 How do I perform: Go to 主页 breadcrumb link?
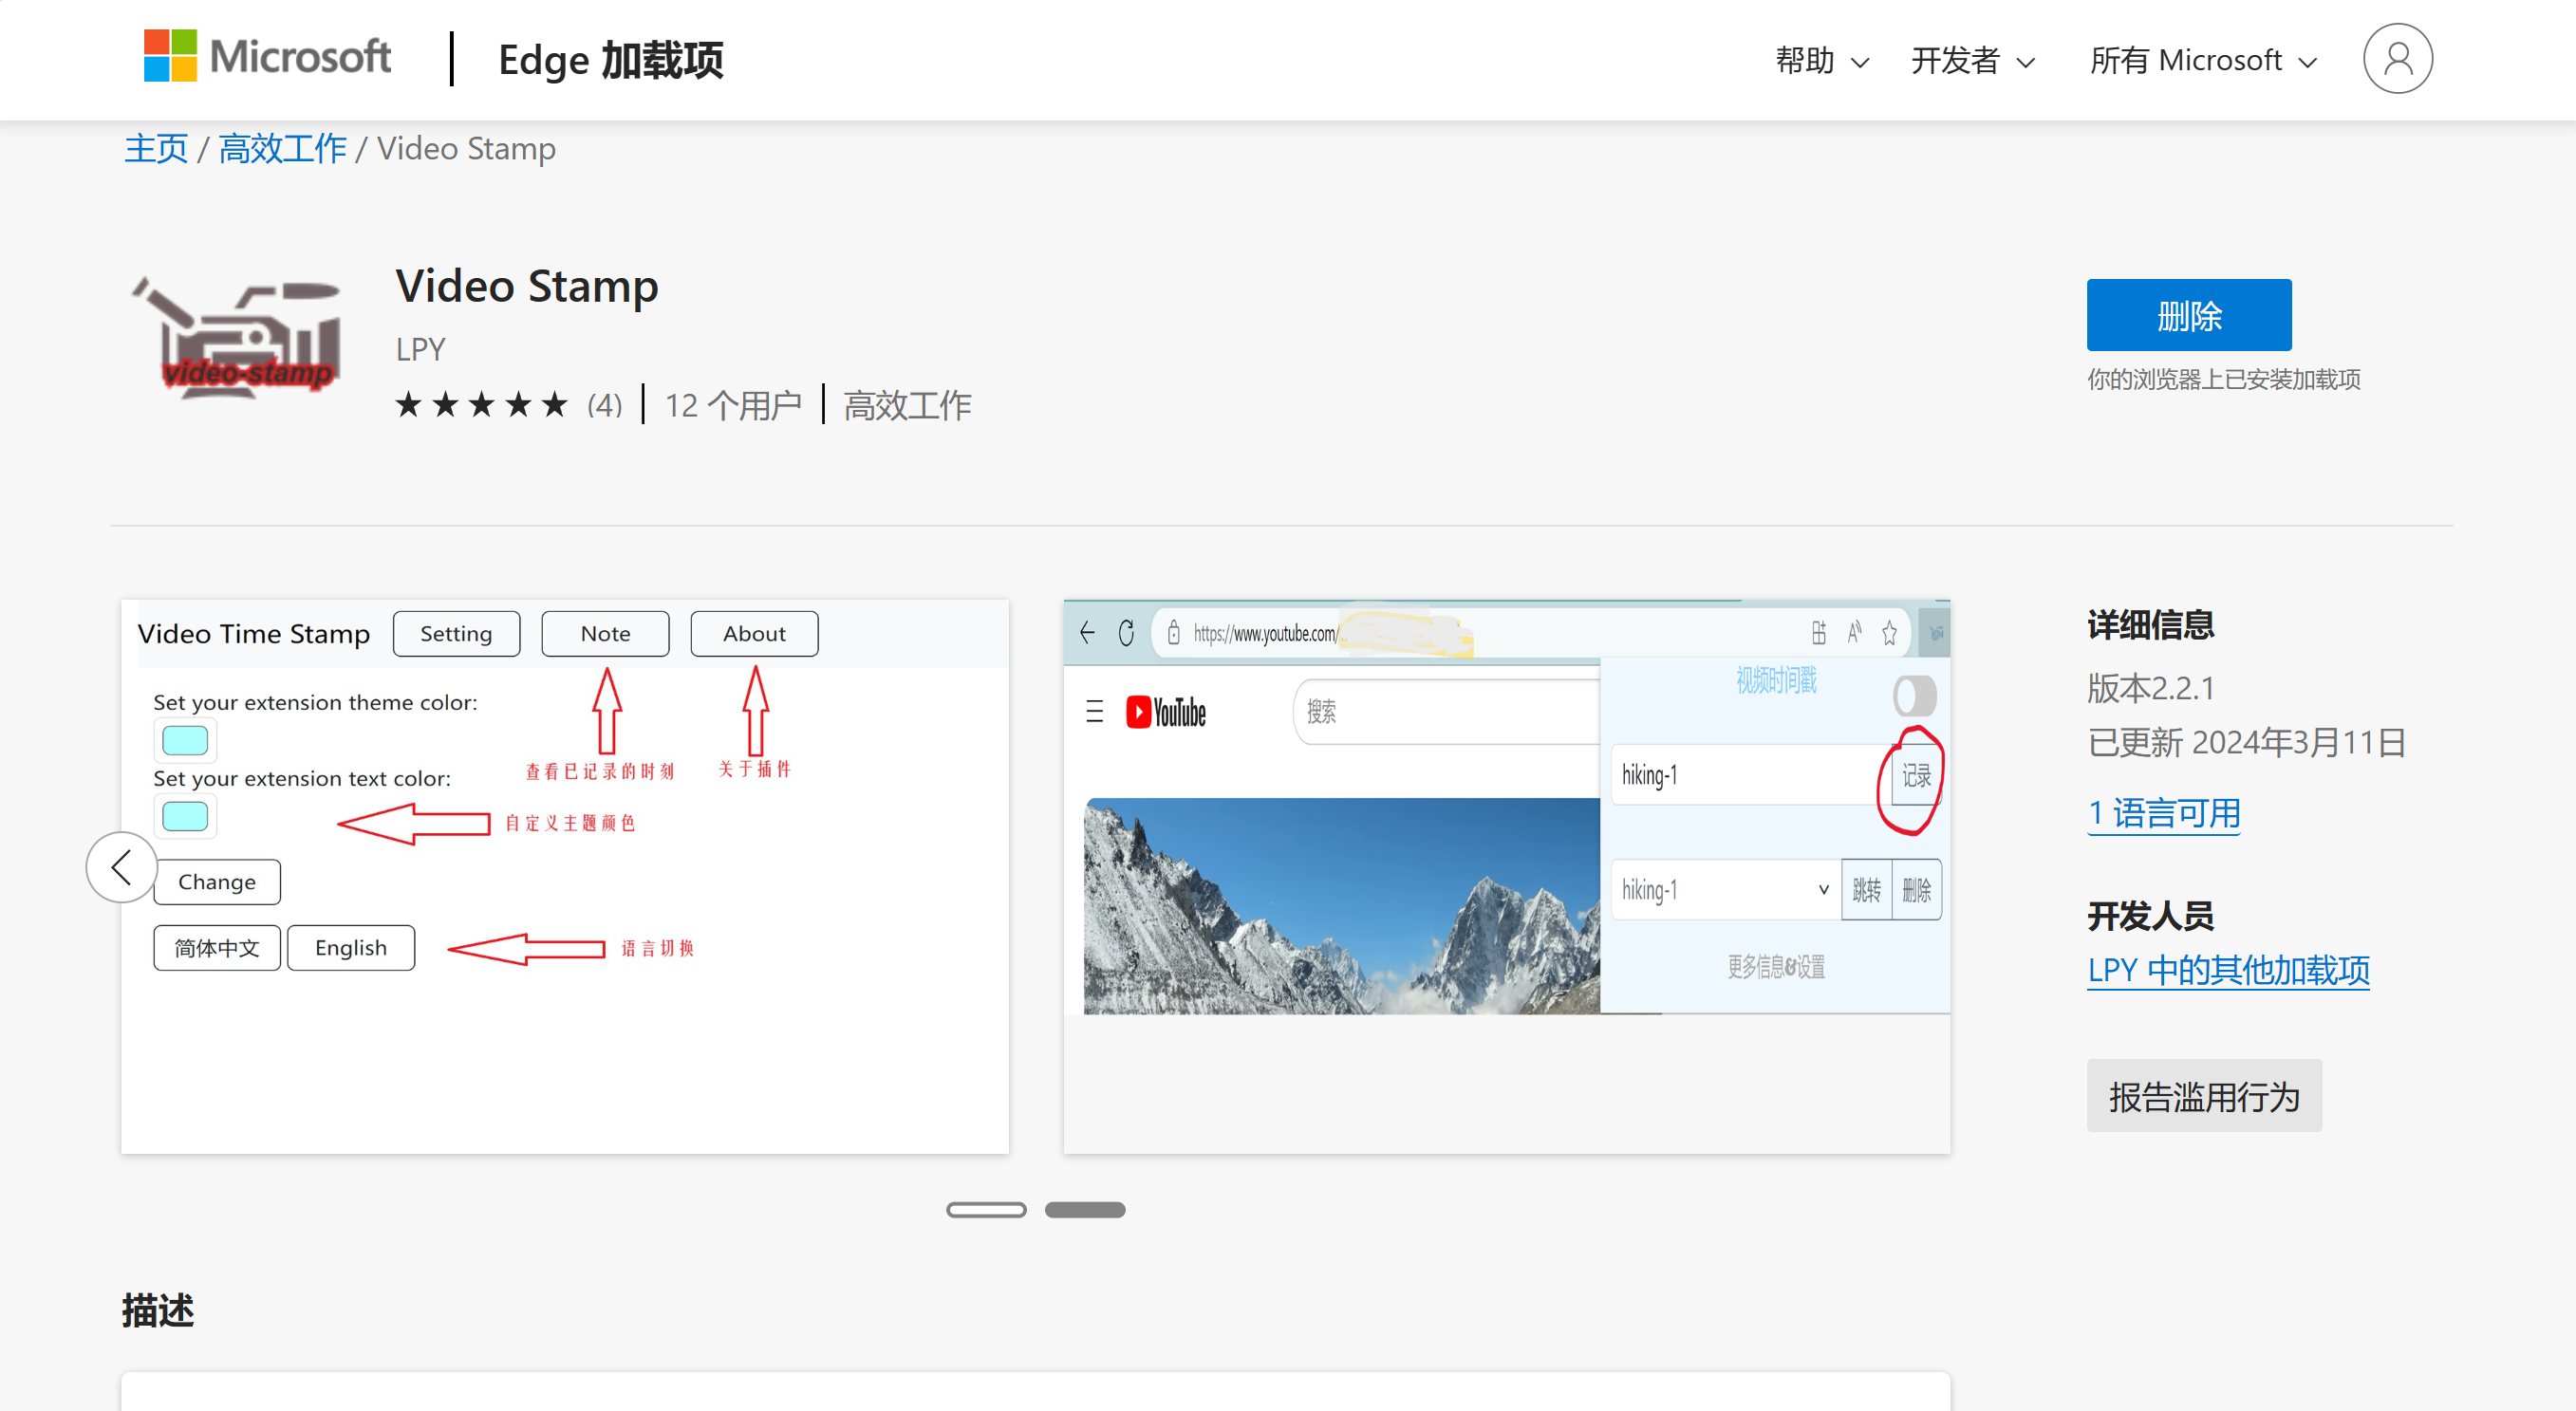155,148
